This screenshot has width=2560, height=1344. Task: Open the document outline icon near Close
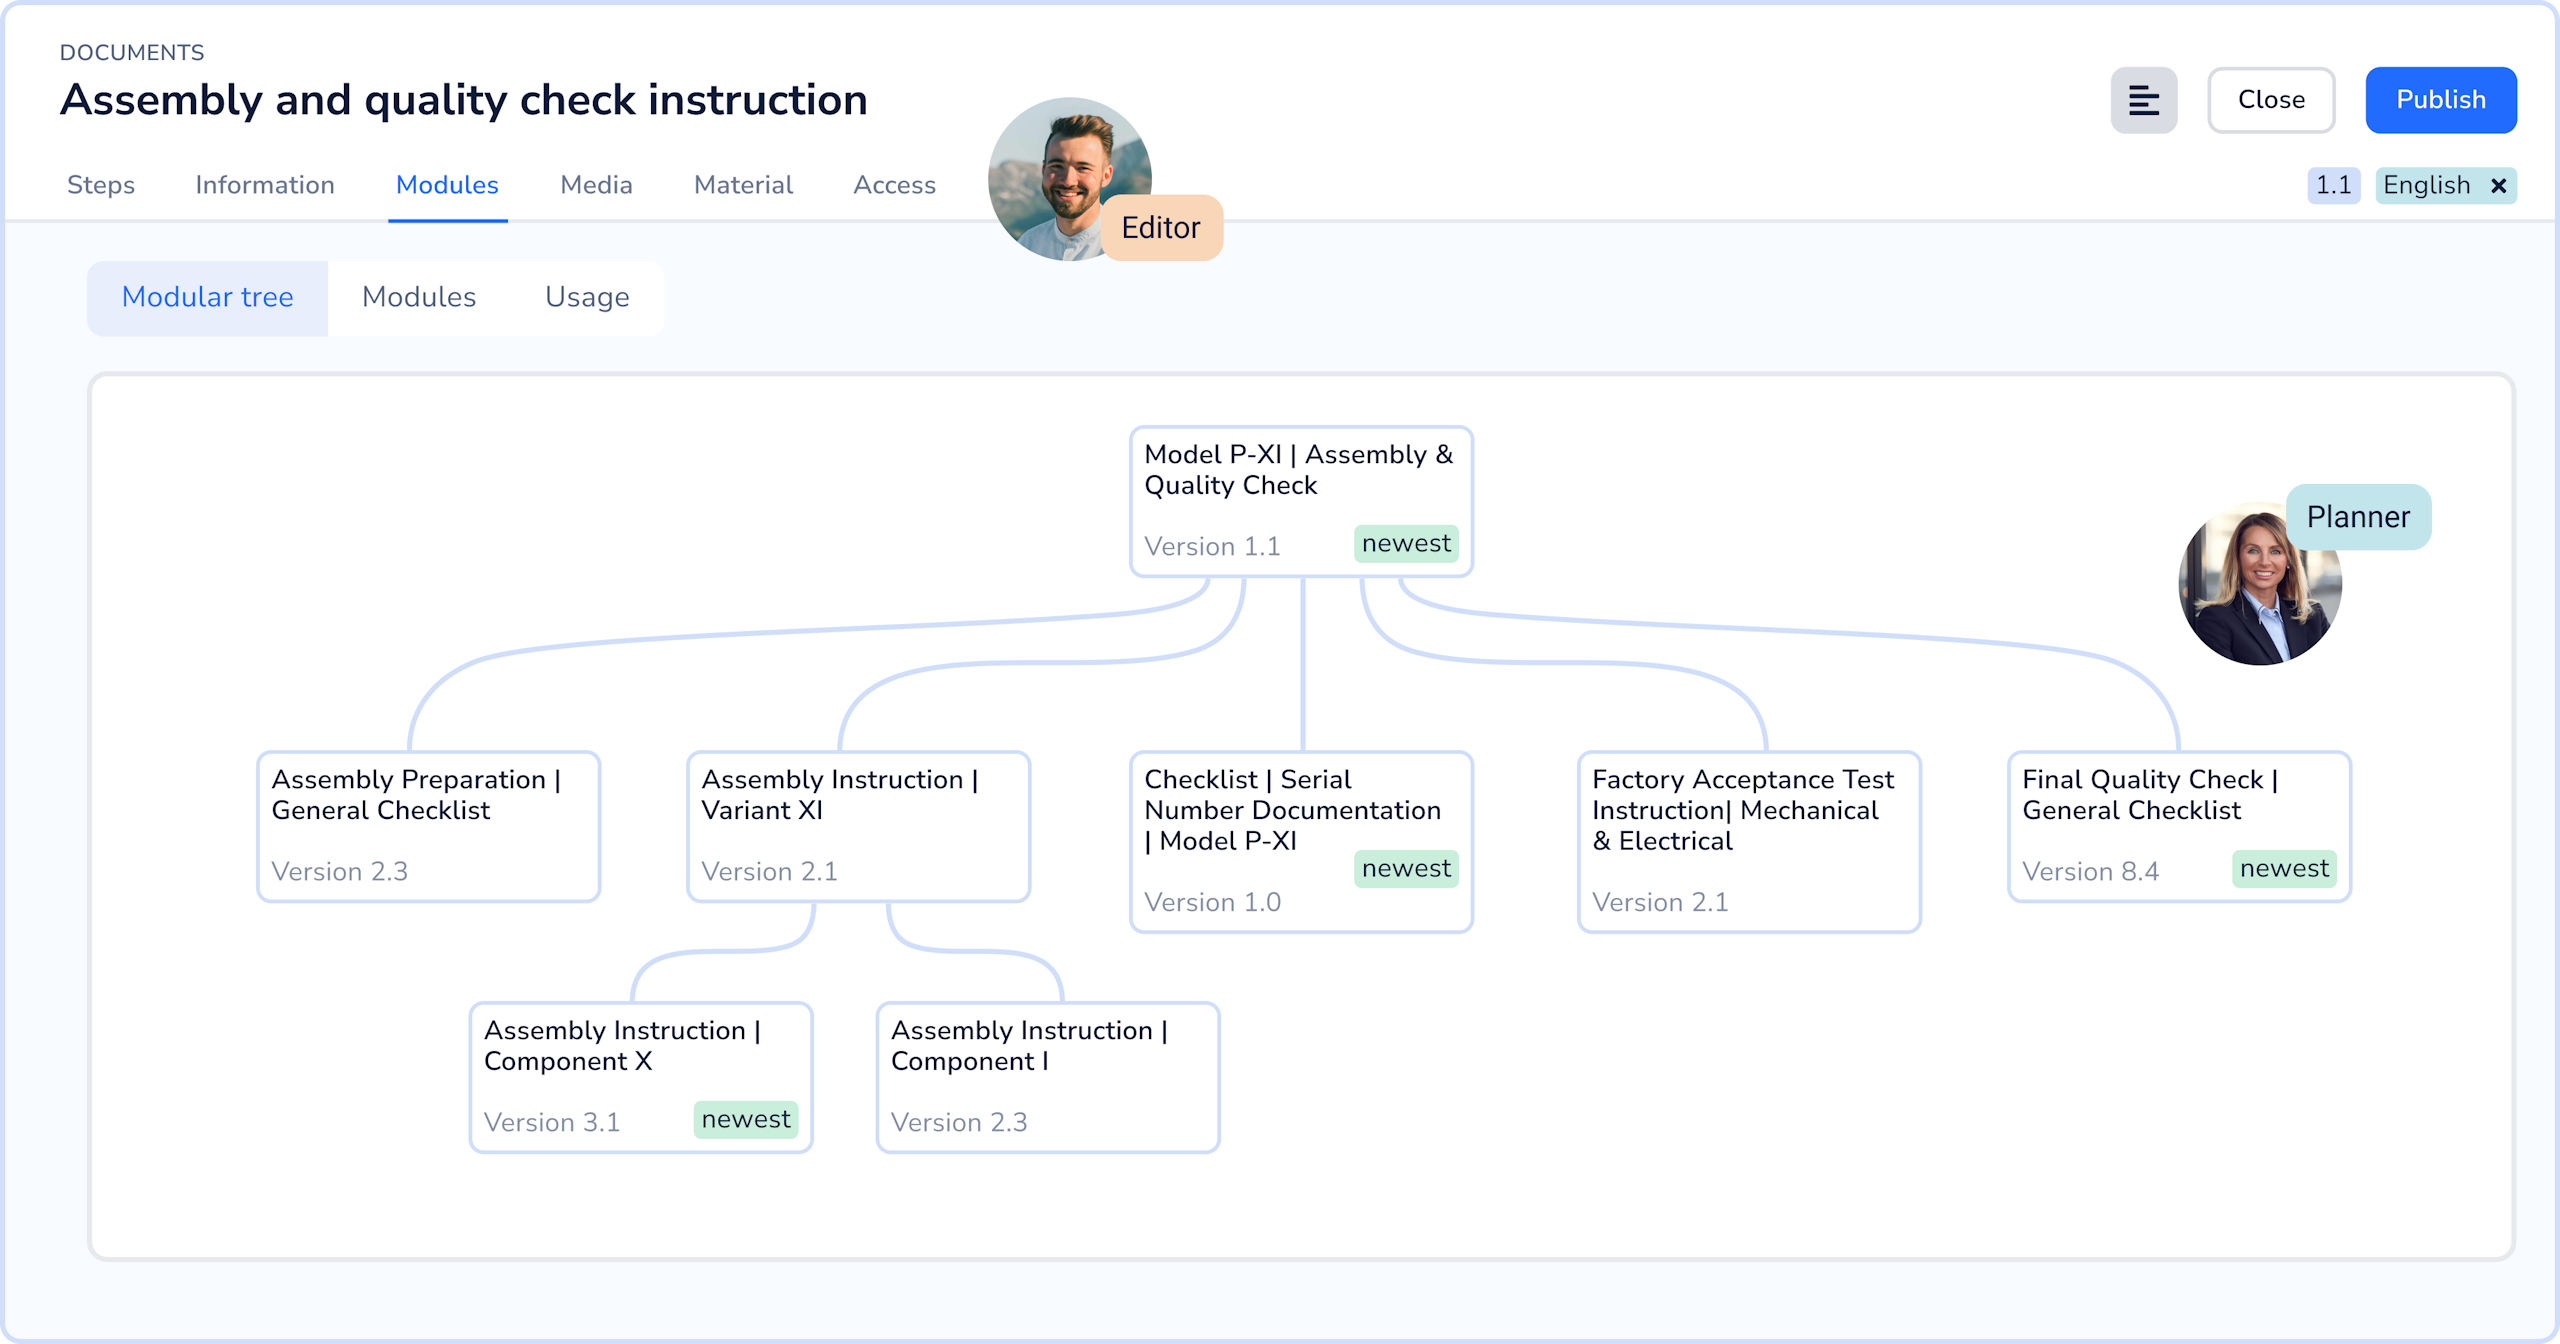pyautogui.click(x=2143, y=99)
